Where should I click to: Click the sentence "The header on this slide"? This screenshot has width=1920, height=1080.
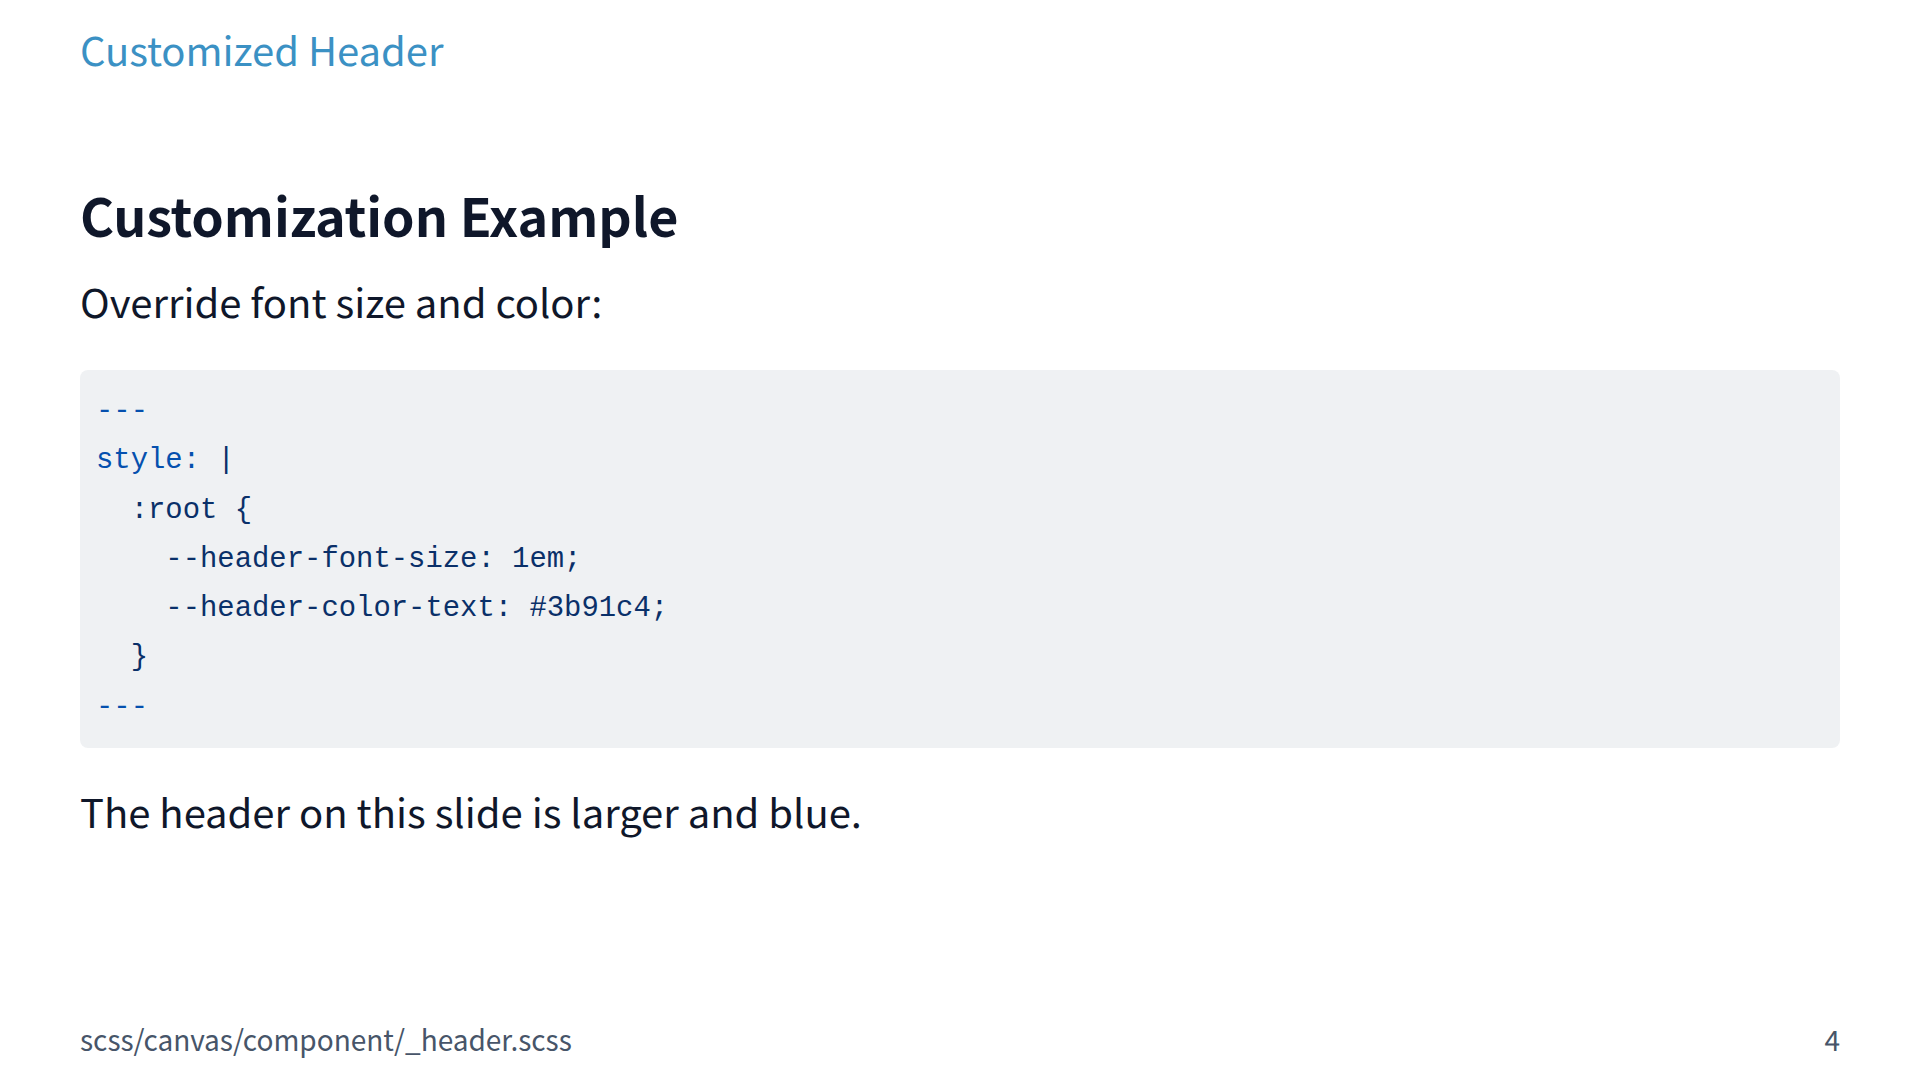[300, 814]
